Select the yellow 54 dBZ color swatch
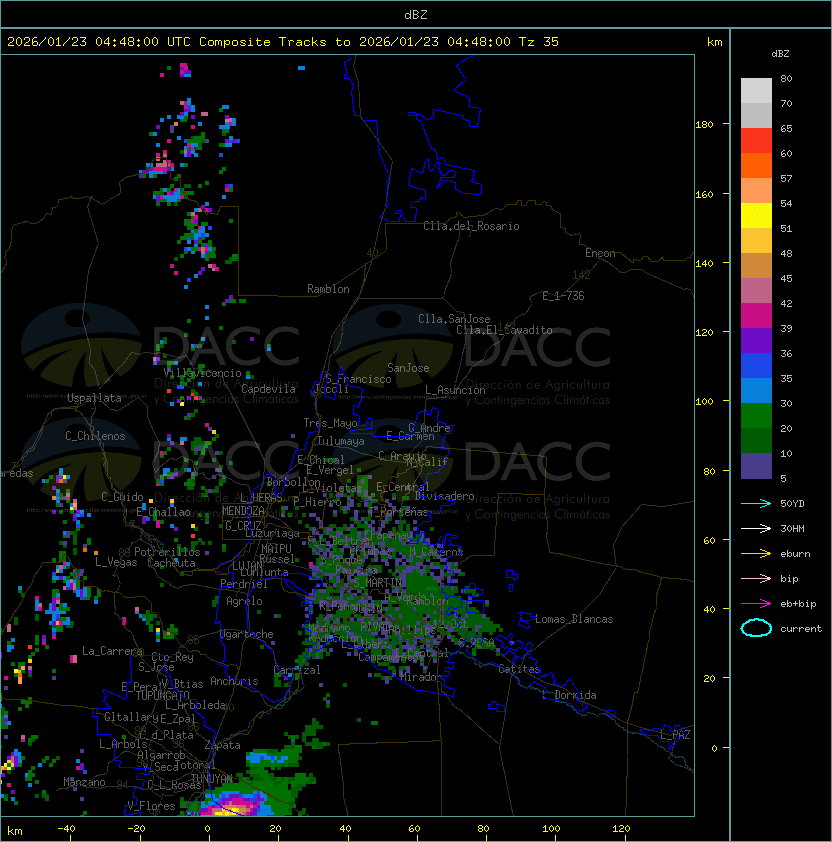This screenshot has width=832, height=842. coord(756,216)
